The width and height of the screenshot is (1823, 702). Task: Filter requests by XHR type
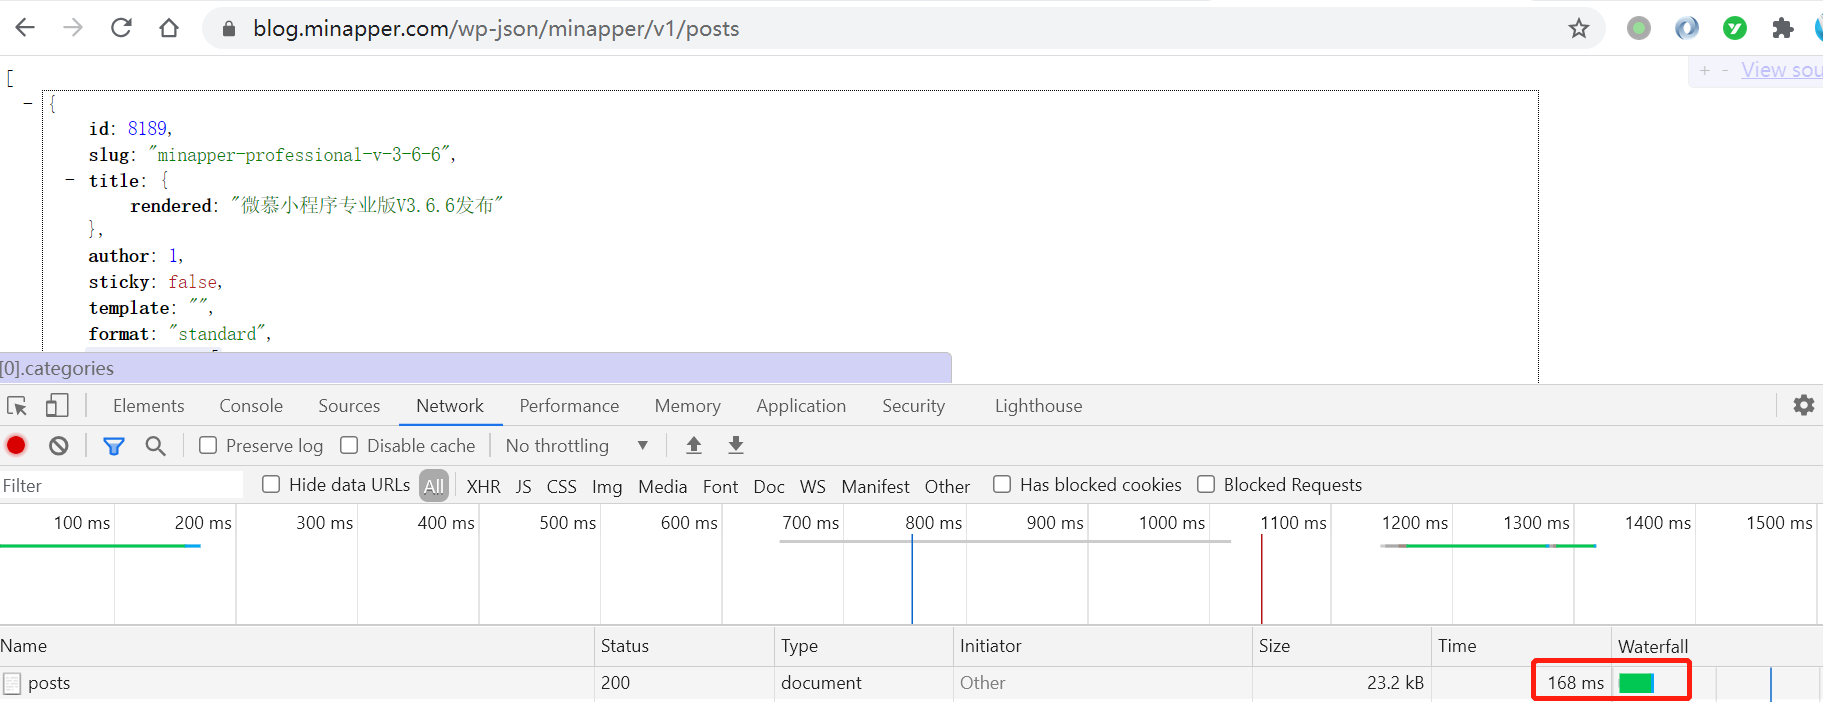pyautogui.click(x=483, y=487)
